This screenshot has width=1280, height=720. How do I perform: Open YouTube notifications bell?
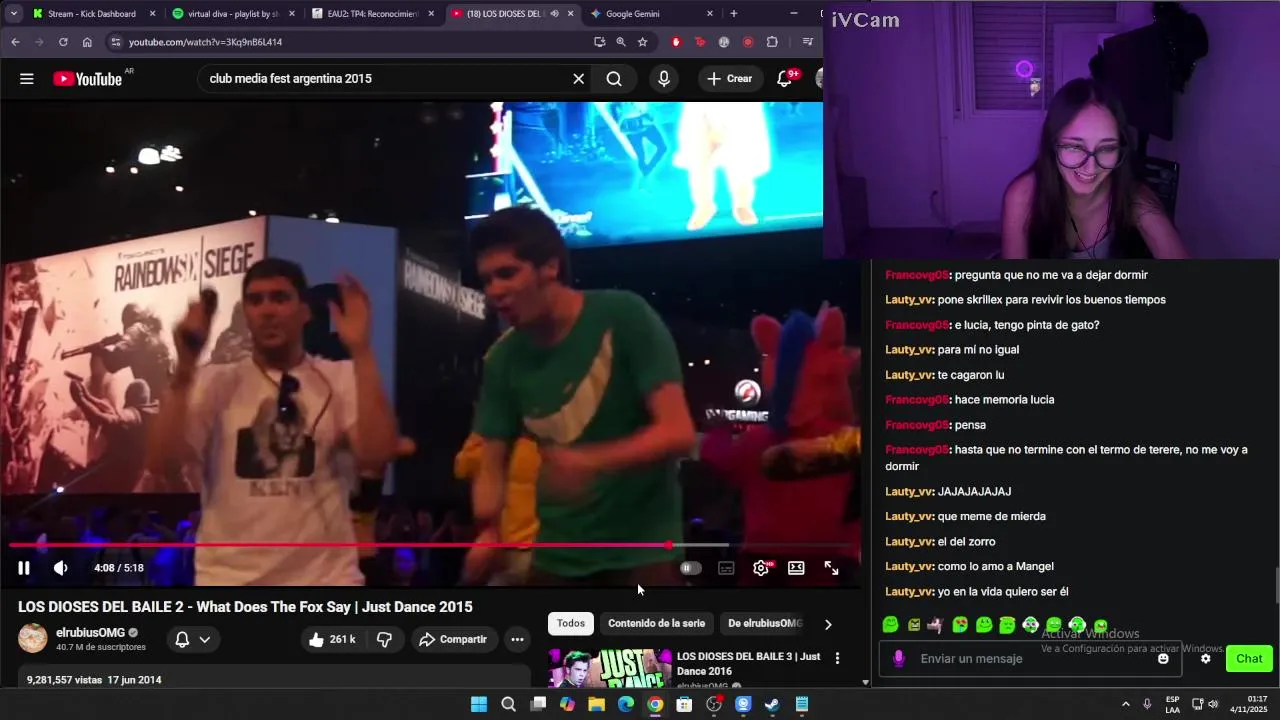[x=785, y=79]
